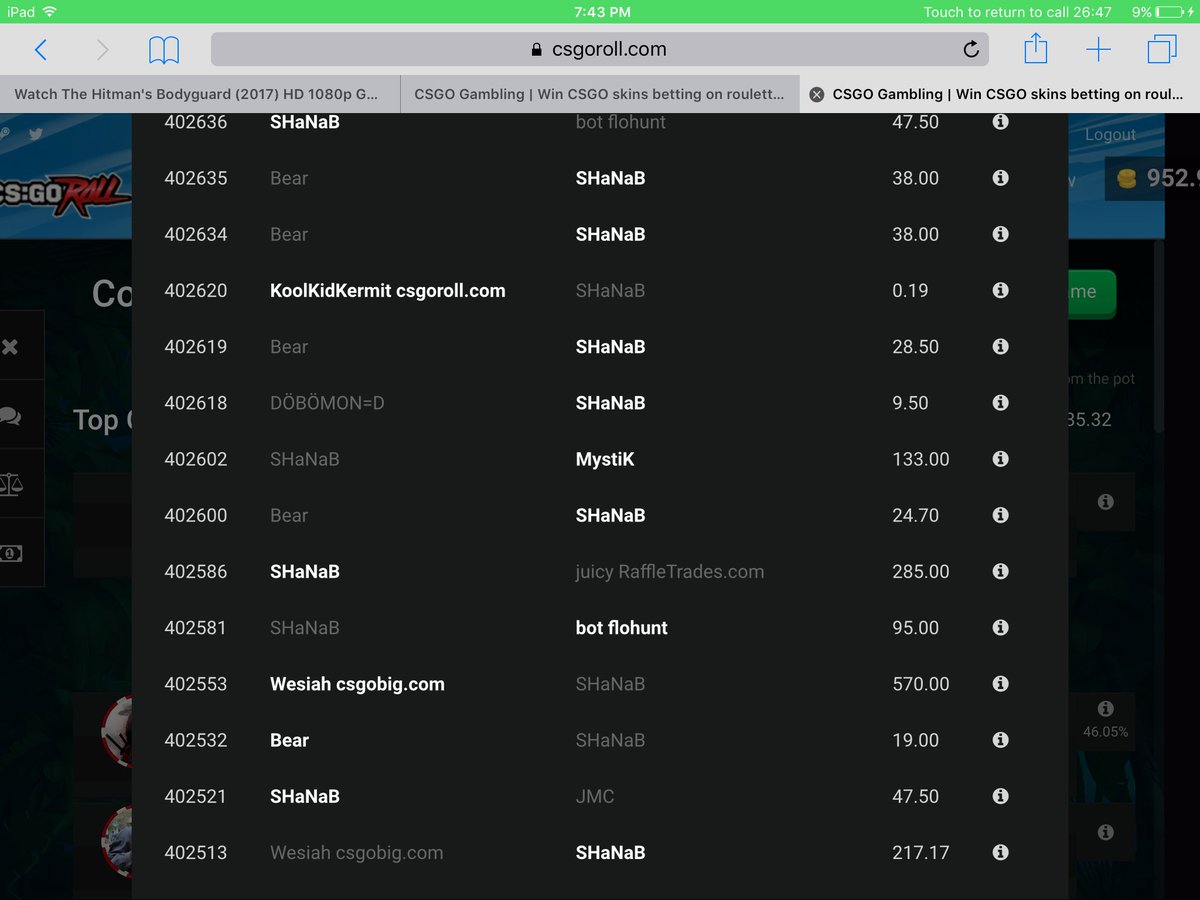This screenshot has height=900, width=1200.
Task: Tap the coins balance 952 display
Action: click(1155, 178)
